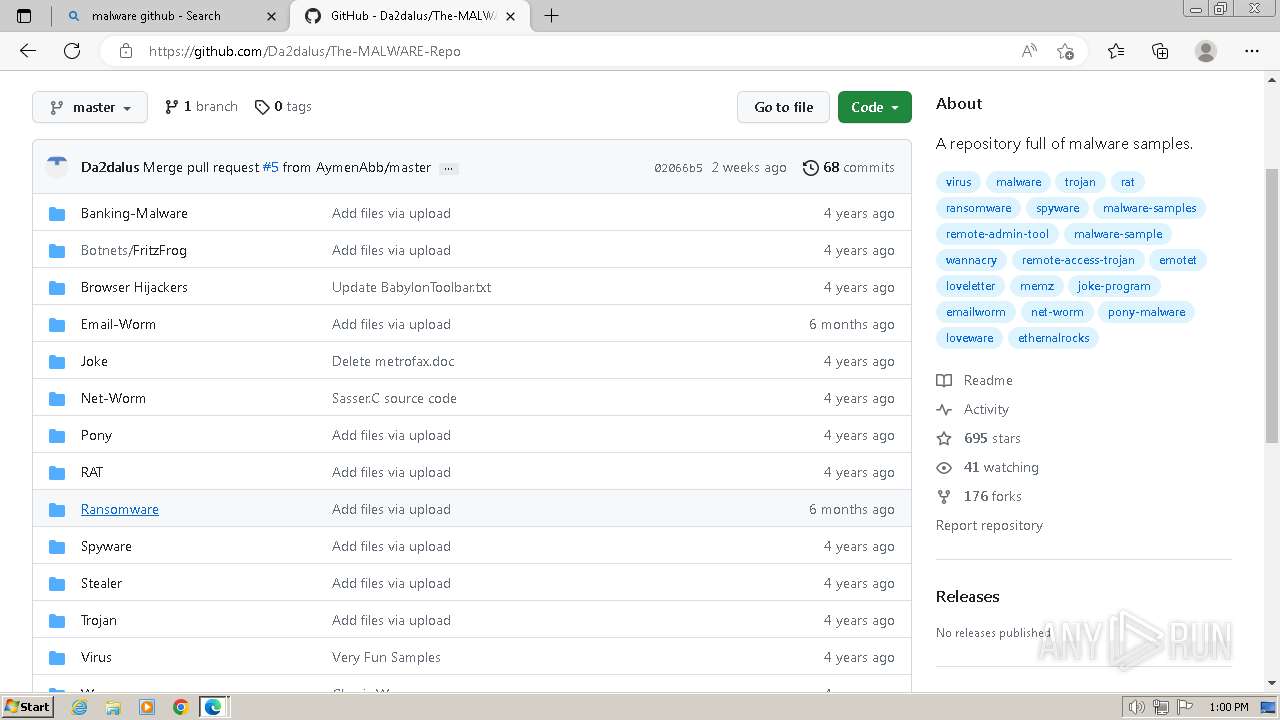
Task: Select the ransomware topic tag
Action: click(x=979, y=208)
